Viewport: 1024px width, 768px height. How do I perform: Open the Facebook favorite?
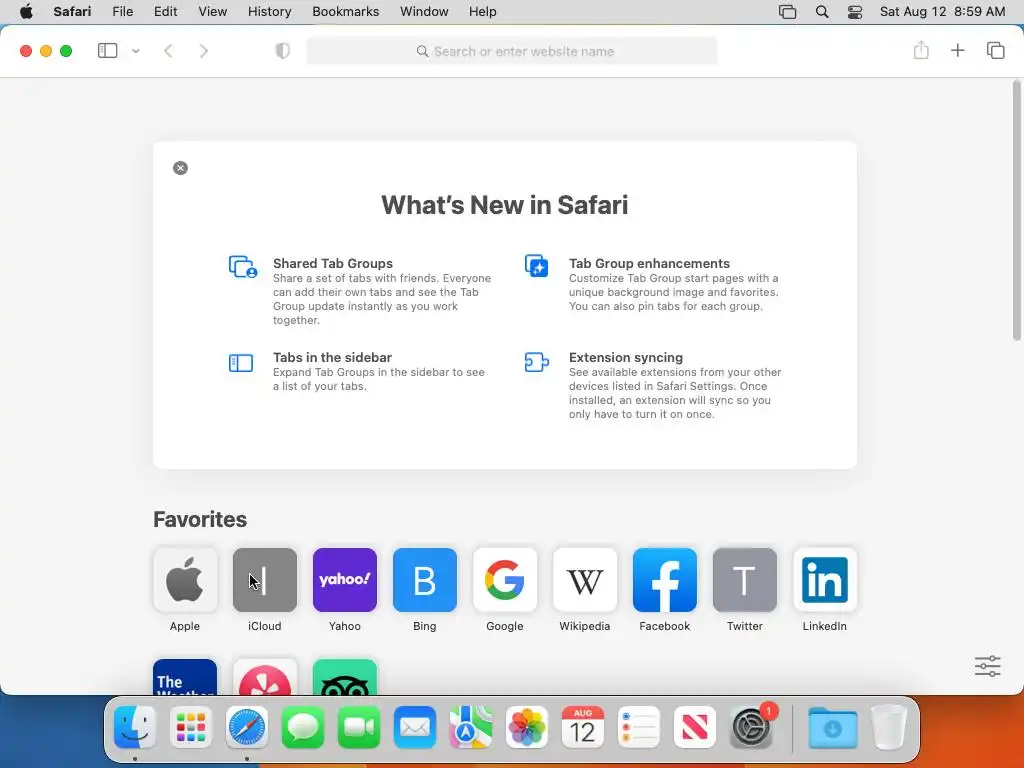pos(665,580)
